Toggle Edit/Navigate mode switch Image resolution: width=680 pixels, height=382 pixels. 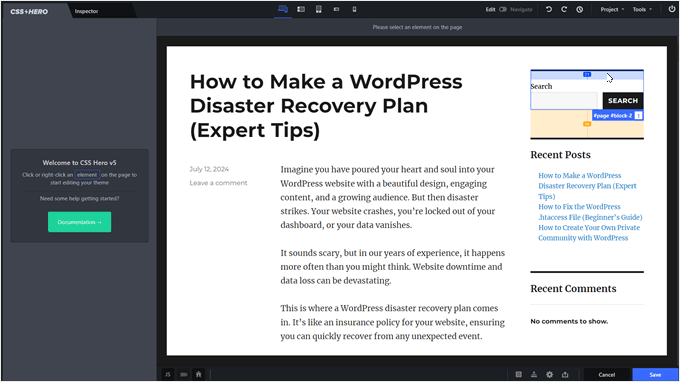click(x=503, y=9)
